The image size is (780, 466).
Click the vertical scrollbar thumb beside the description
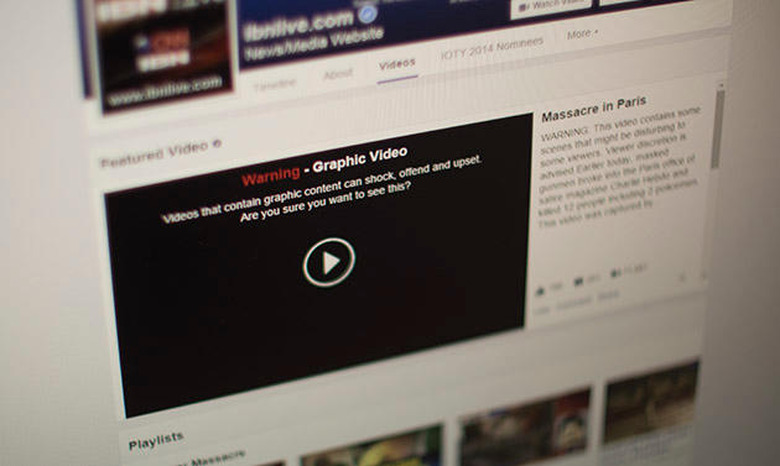click(x=717, y=128)
